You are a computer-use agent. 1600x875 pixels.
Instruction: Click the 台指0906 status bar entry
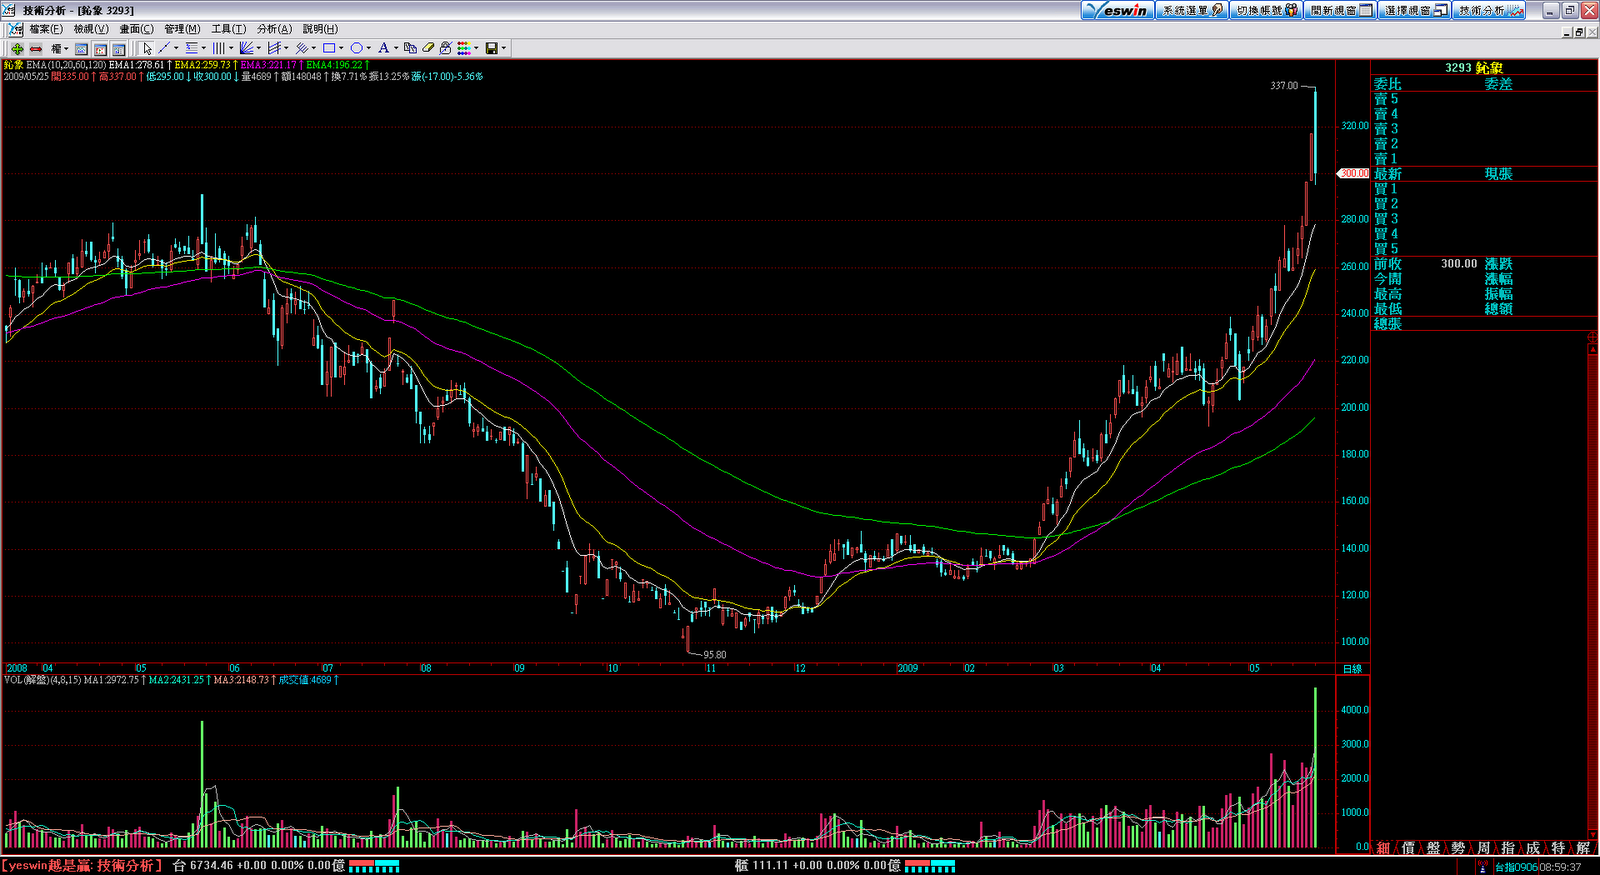(x=1516, y=867)
